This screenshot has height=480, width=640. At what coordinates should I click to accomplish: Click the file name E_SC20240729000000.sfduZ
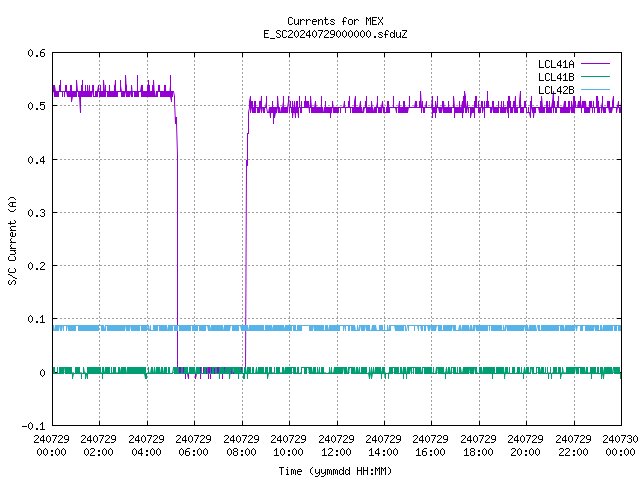[x=335, y=34]
